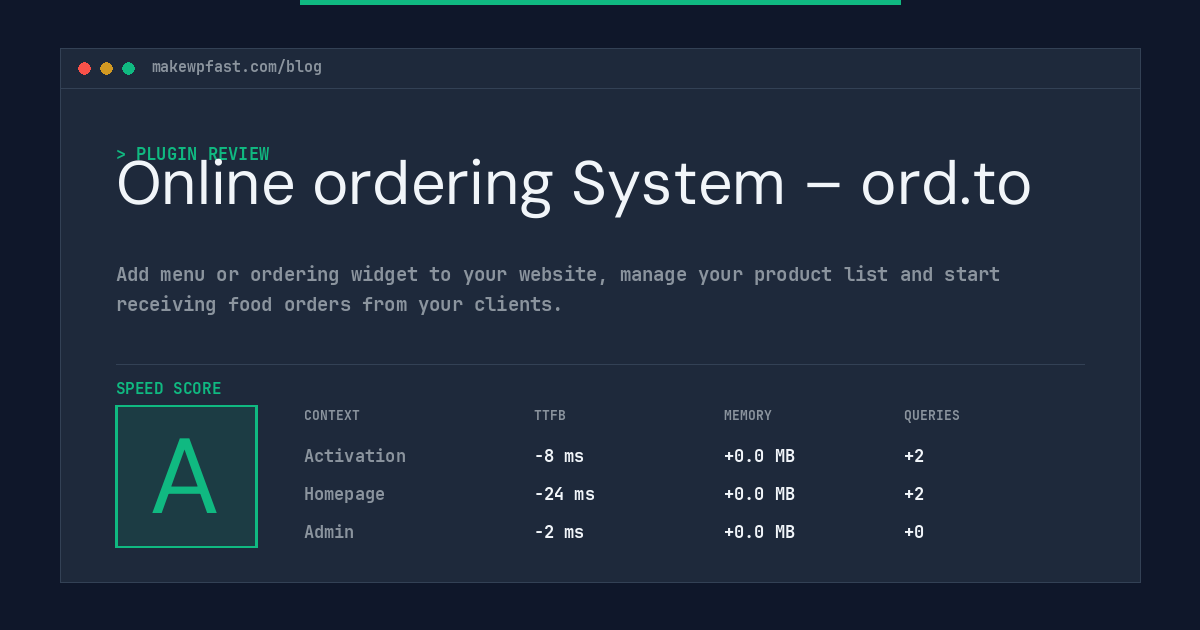Click the 'Admin' row label
The image size is (1200, 630).
point(329,532)
